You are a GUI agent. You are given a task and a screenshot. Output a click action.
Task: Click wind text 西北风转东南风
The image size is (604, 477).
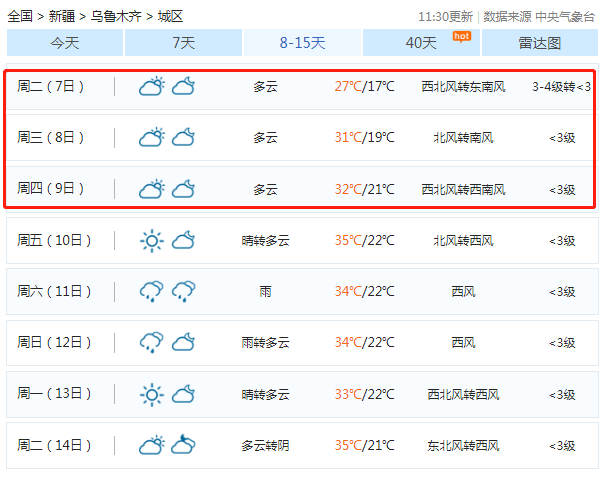tap(463, 87)
